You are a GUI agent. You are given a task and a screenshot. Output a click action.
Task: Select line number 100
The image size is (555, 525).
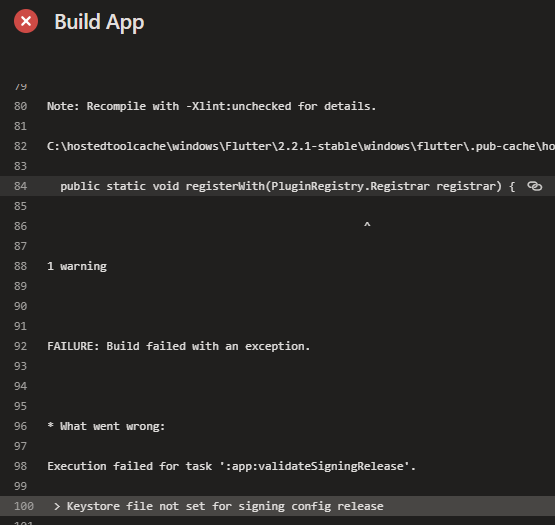tap(24, 506)
